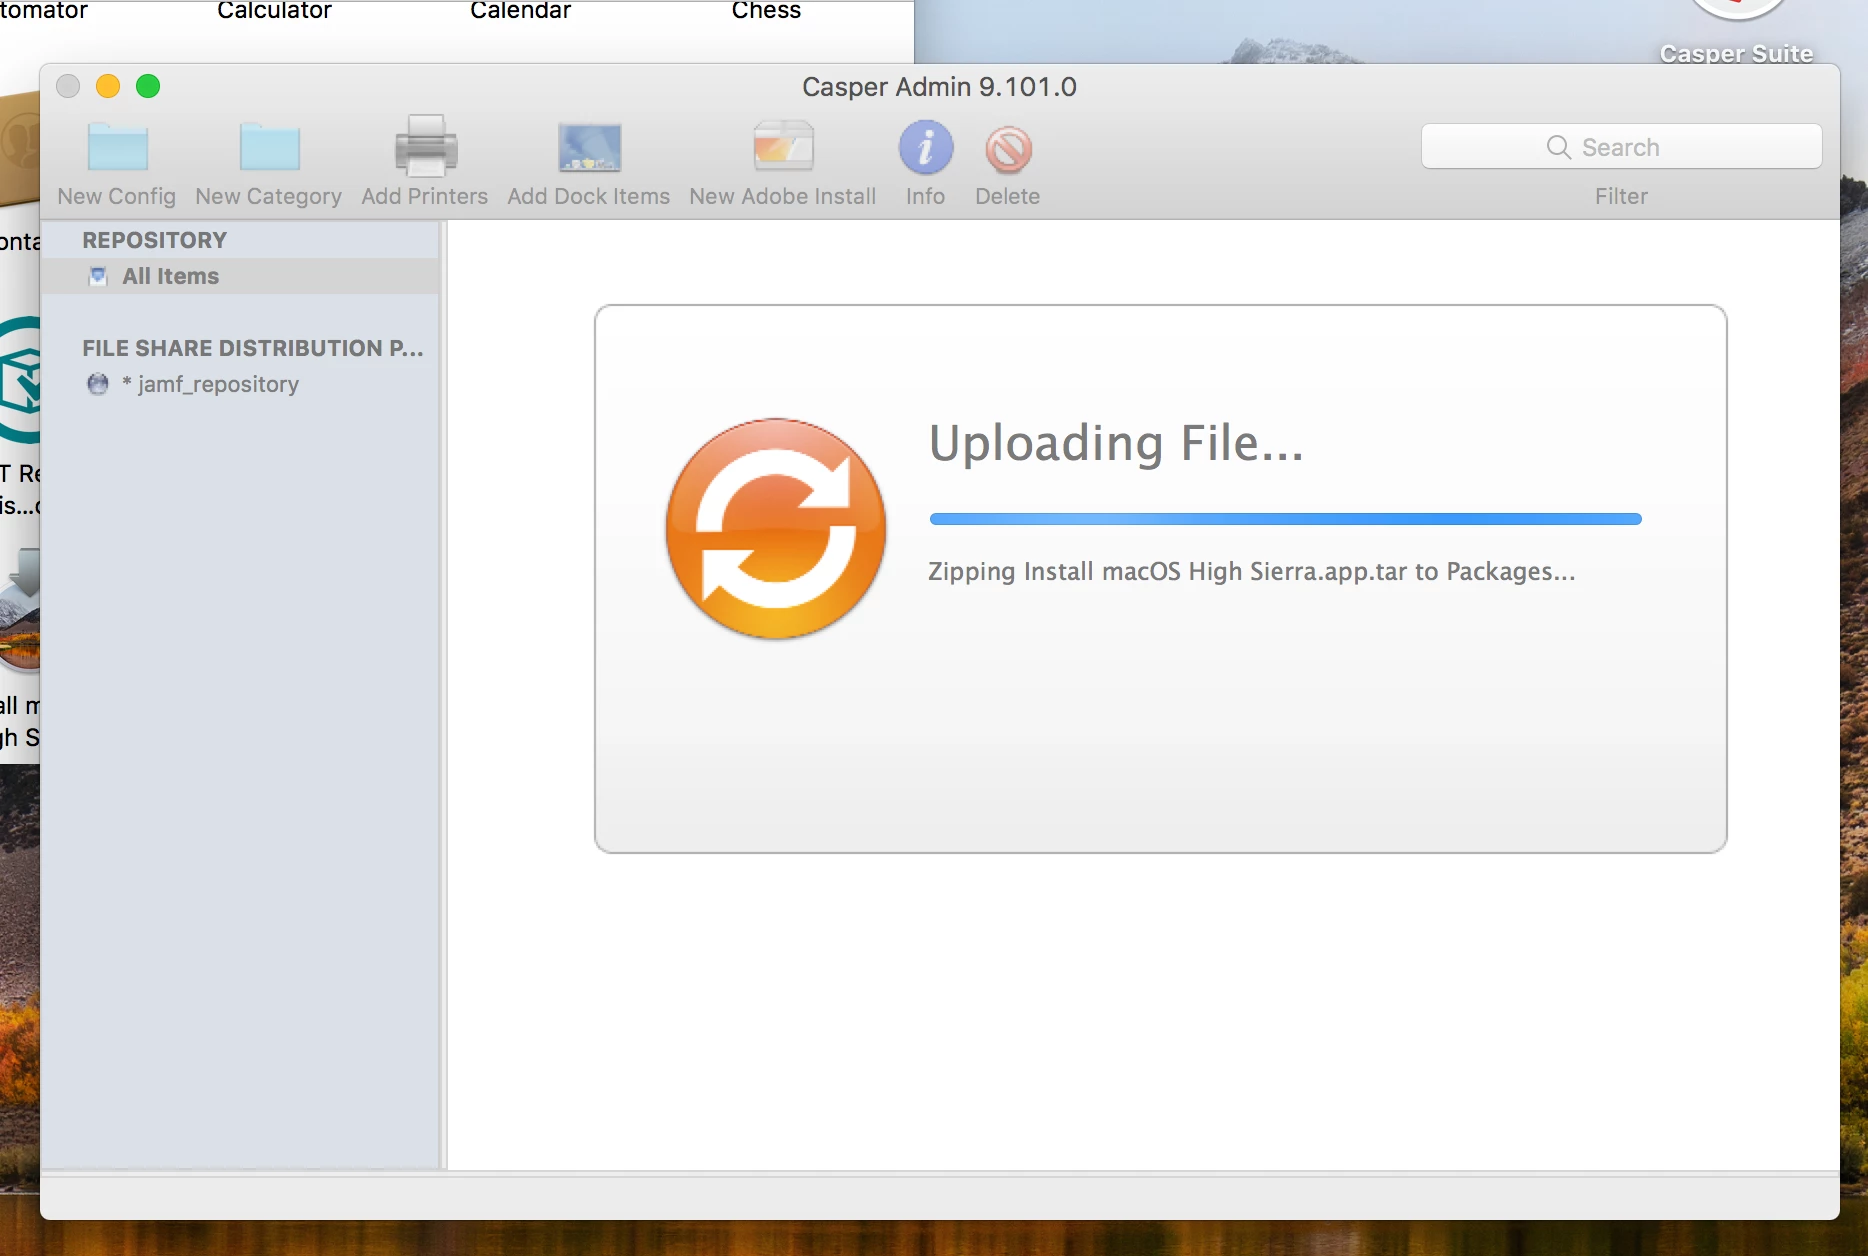The height and width of the screenshot is (1256, 1868).
Task: Click the jamf_repository globe icon
Action: tap(98, 384)
